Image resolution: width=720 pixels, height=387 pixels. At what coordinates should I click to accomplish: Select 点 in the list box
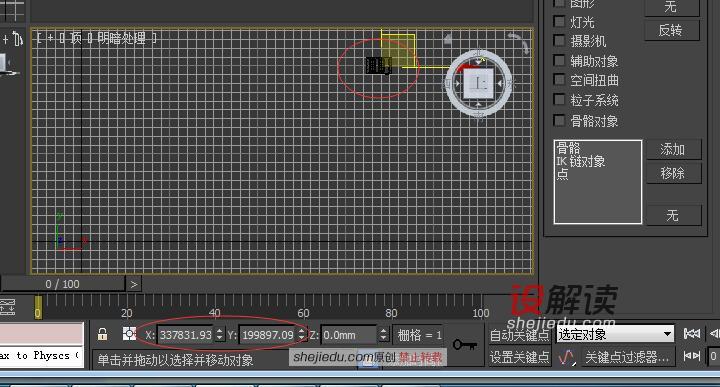[562, 174]
